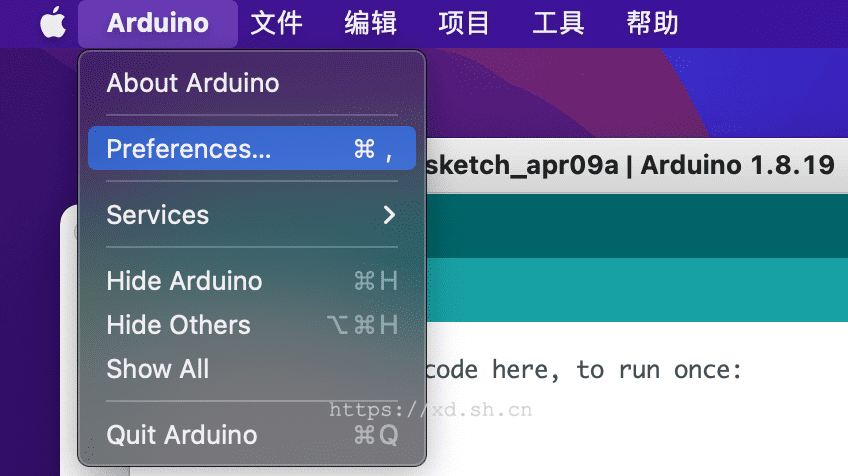Screen dimensions: 848x476
Task: Click the Arduino application menu
Action: click(158, 23)
